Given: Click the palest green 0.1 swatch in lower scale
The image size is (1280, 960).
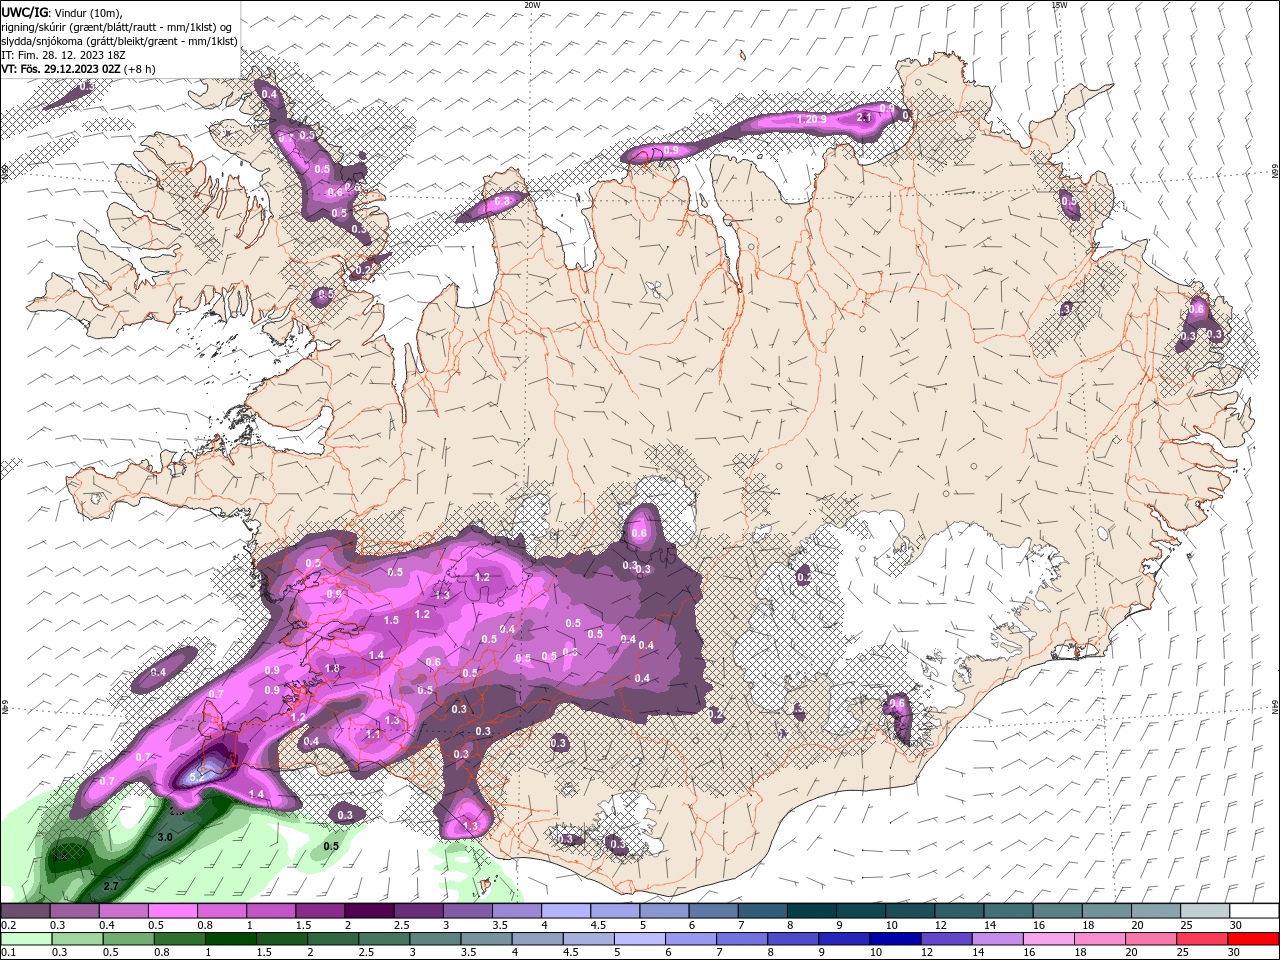Looking at the screenshot, I should [26, 939].
